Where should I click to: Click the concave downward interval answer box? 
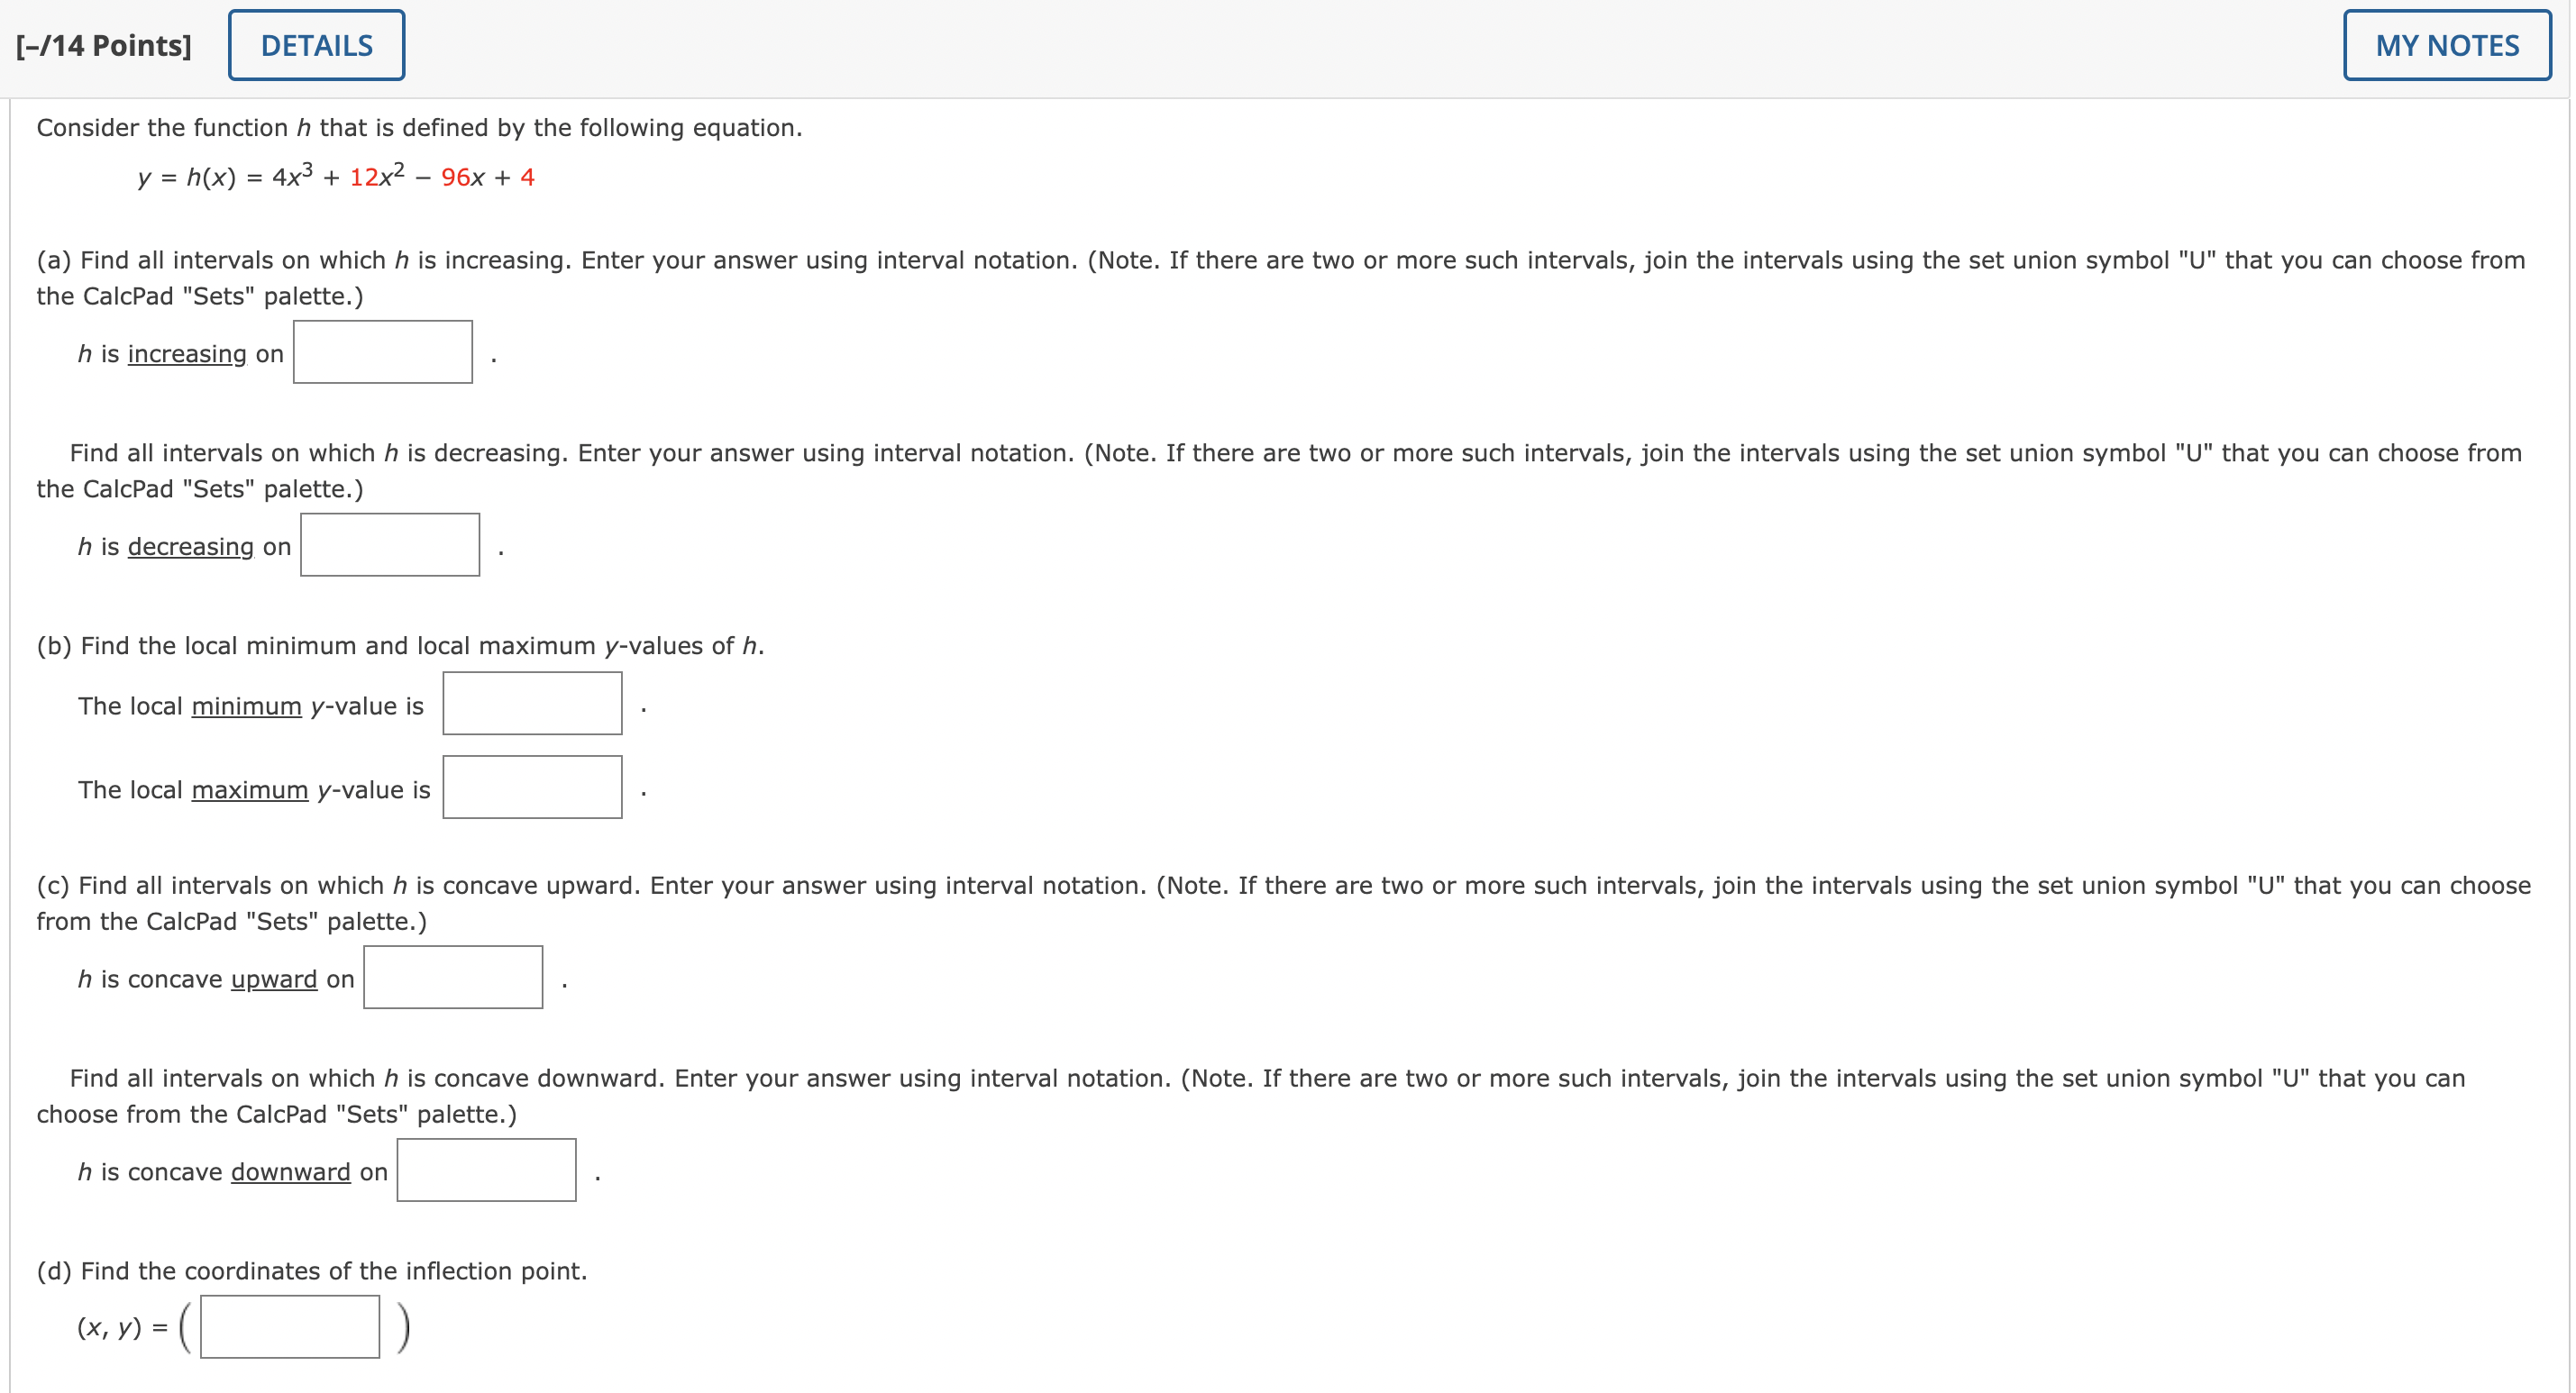tap(486, 1169)
